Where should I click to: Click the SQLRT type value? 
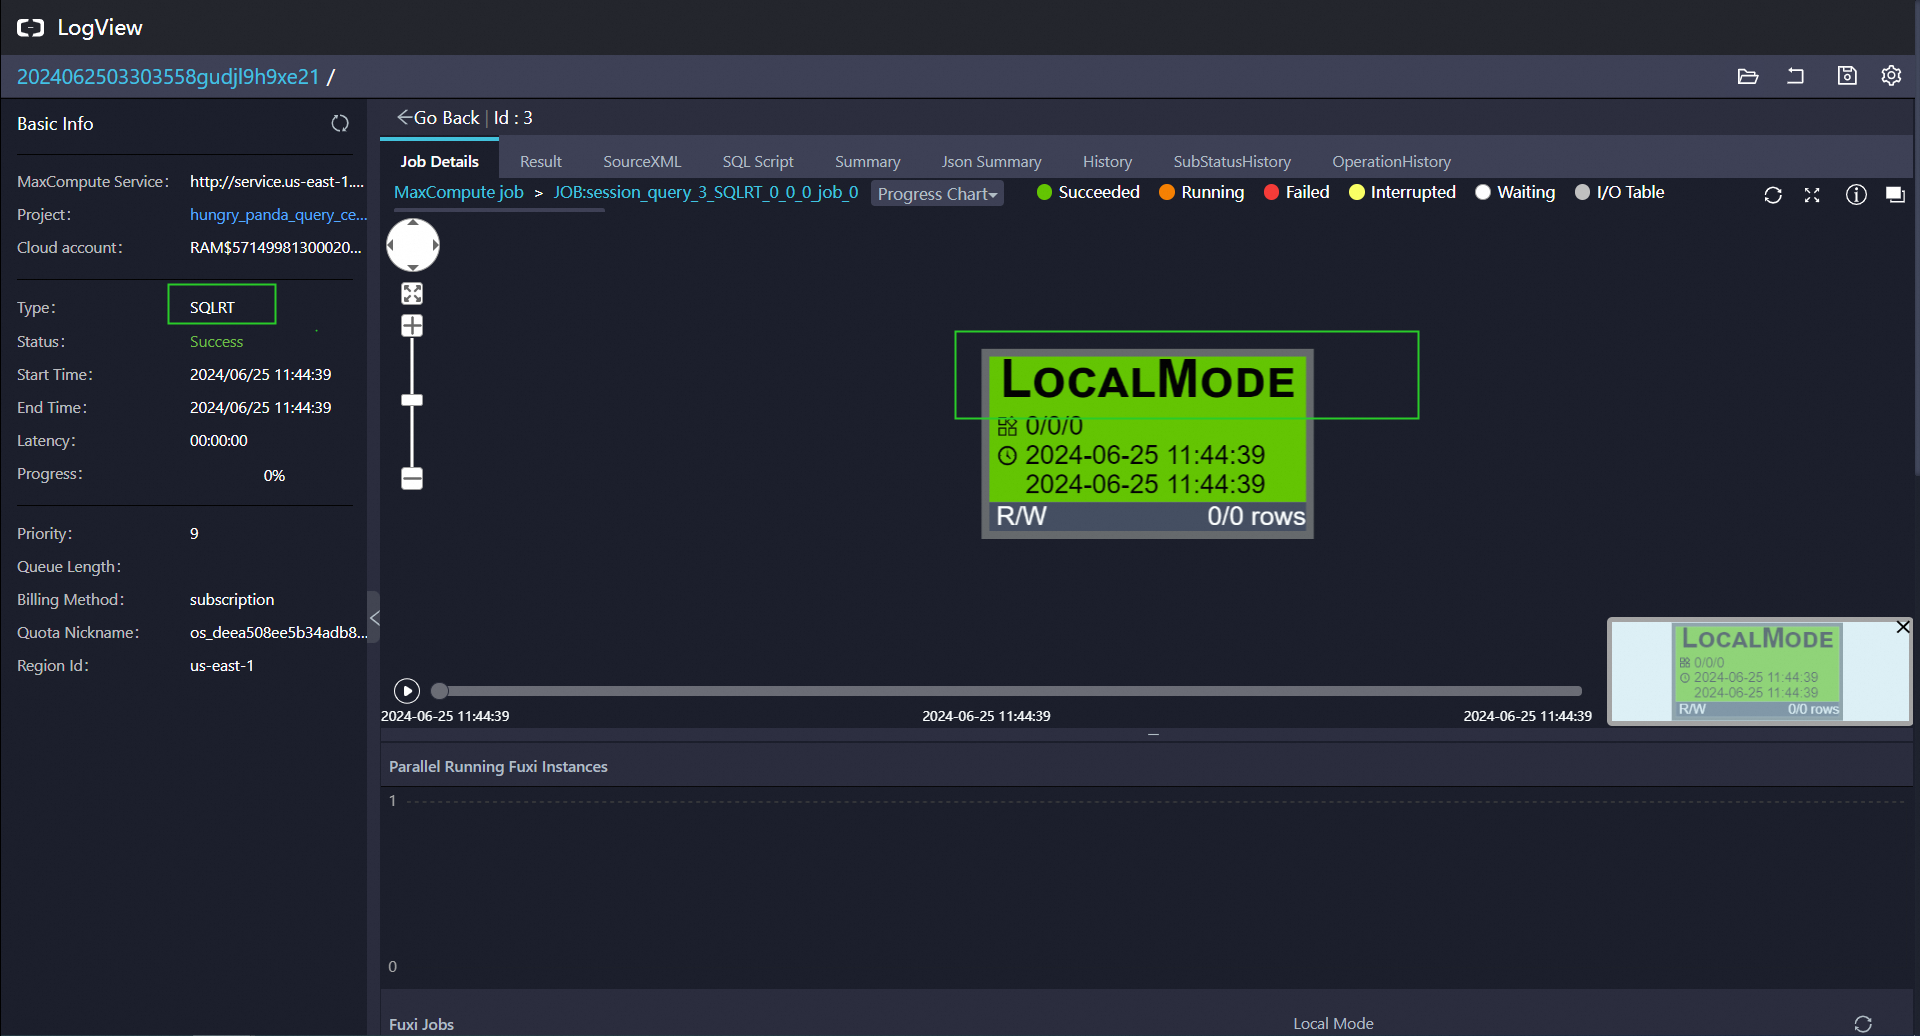[x=212, y=307]
